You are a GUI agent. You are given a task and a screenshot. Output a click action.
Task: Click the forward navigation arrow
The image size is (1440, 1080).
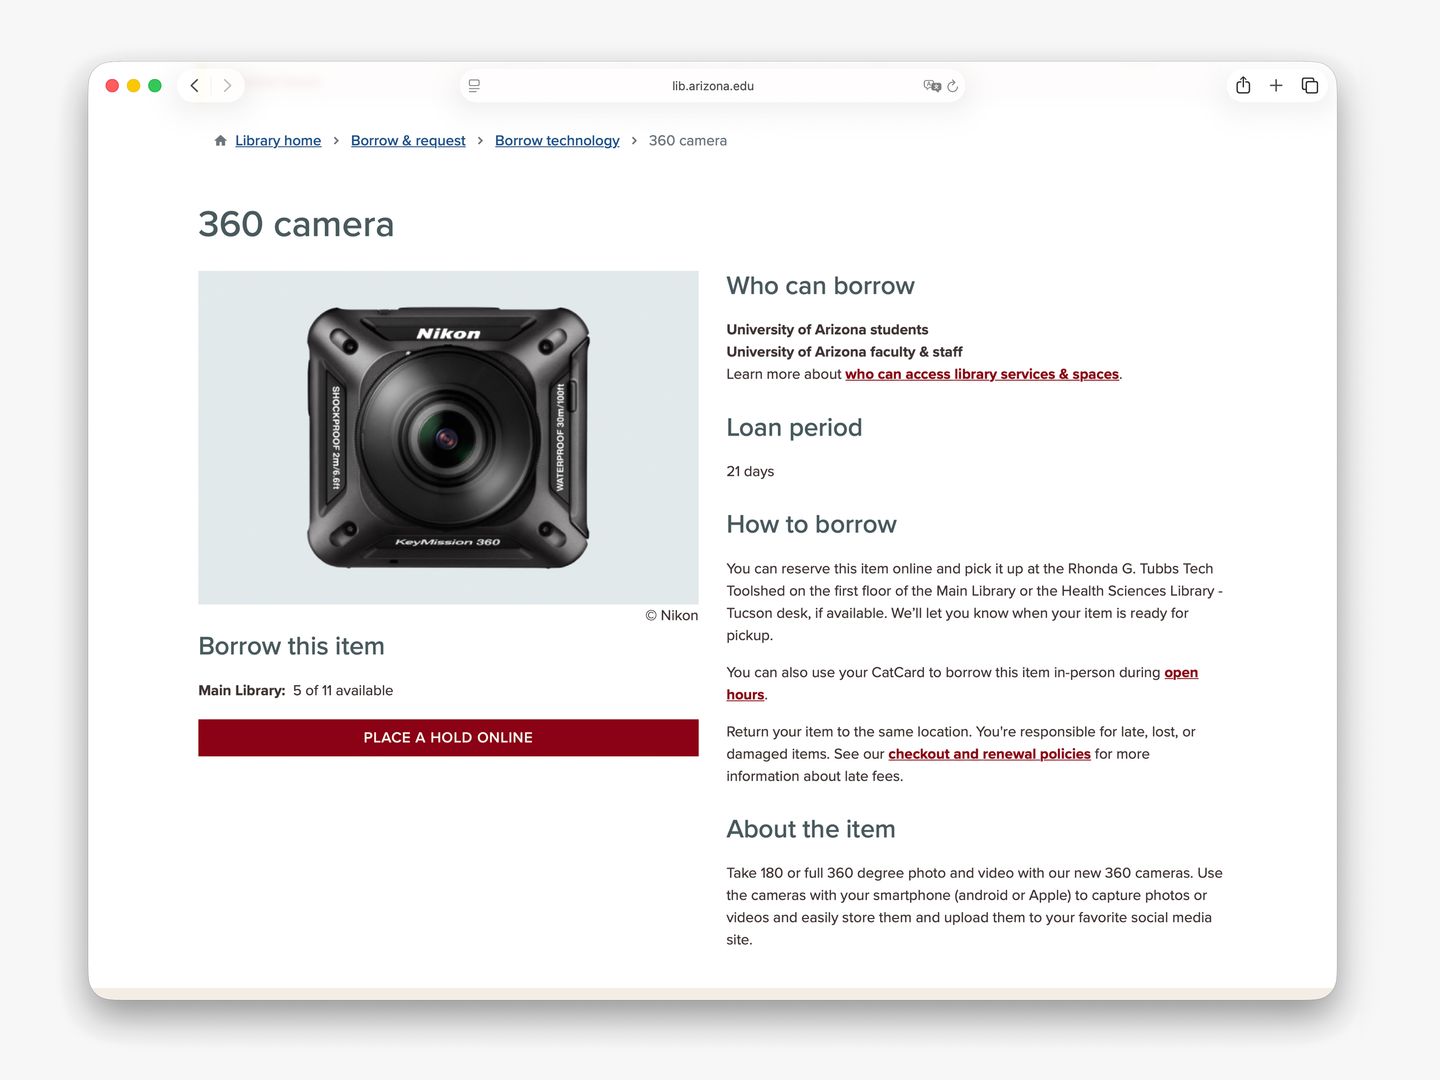tap(227, 85)
